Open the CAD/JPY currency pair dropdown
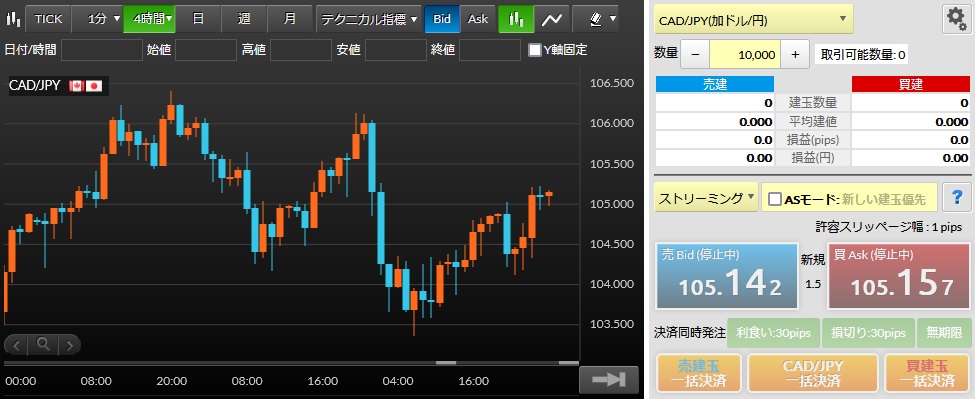 754,19
